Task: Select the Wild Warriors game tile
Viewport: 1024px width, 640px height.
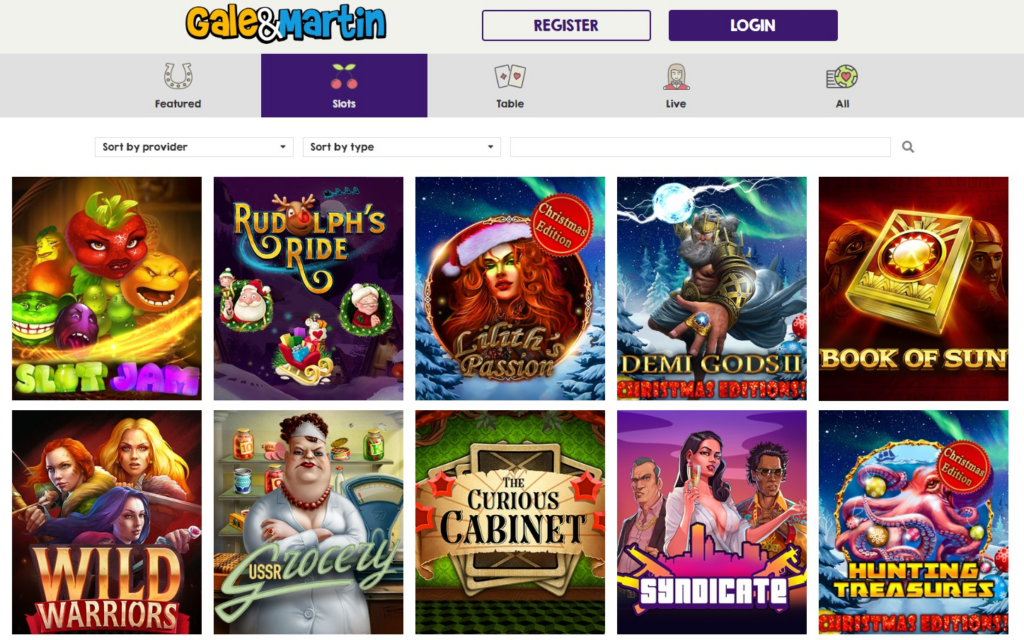Action: [x=107, y=522]
